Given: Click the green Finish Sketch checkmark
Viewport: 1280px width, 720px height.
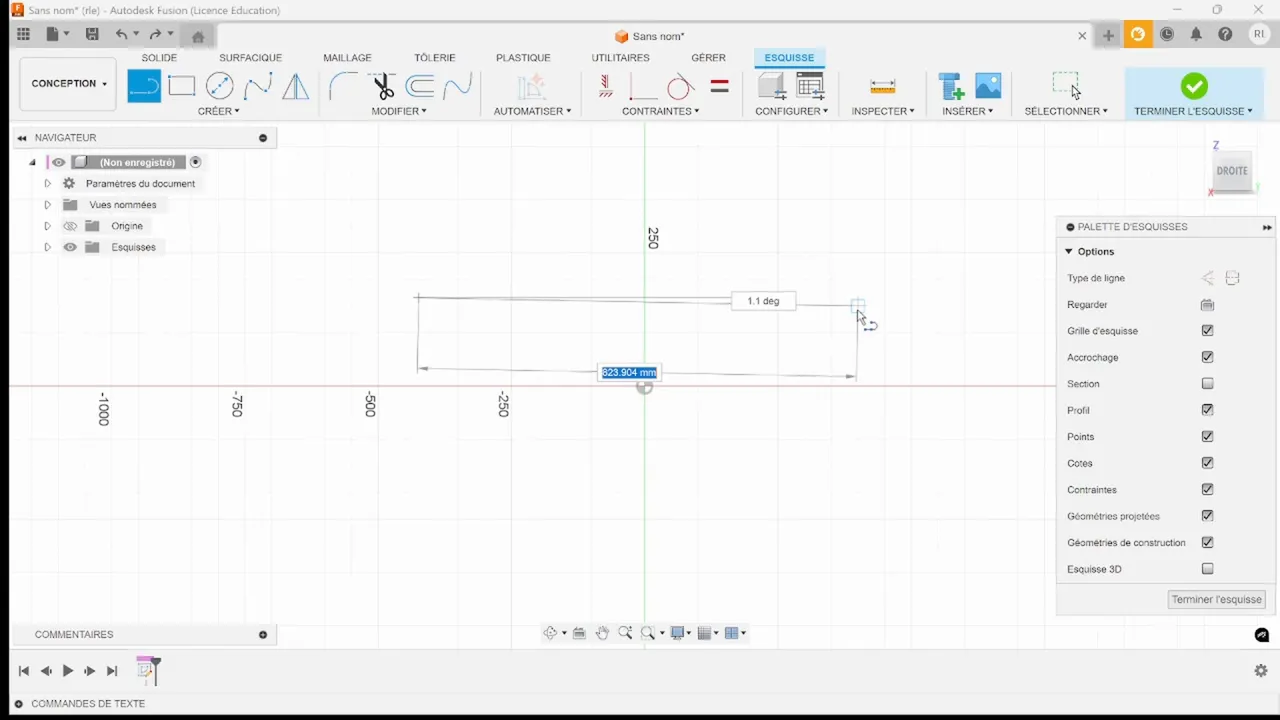Looking at the screenshot, I should tap(1194, 86).
